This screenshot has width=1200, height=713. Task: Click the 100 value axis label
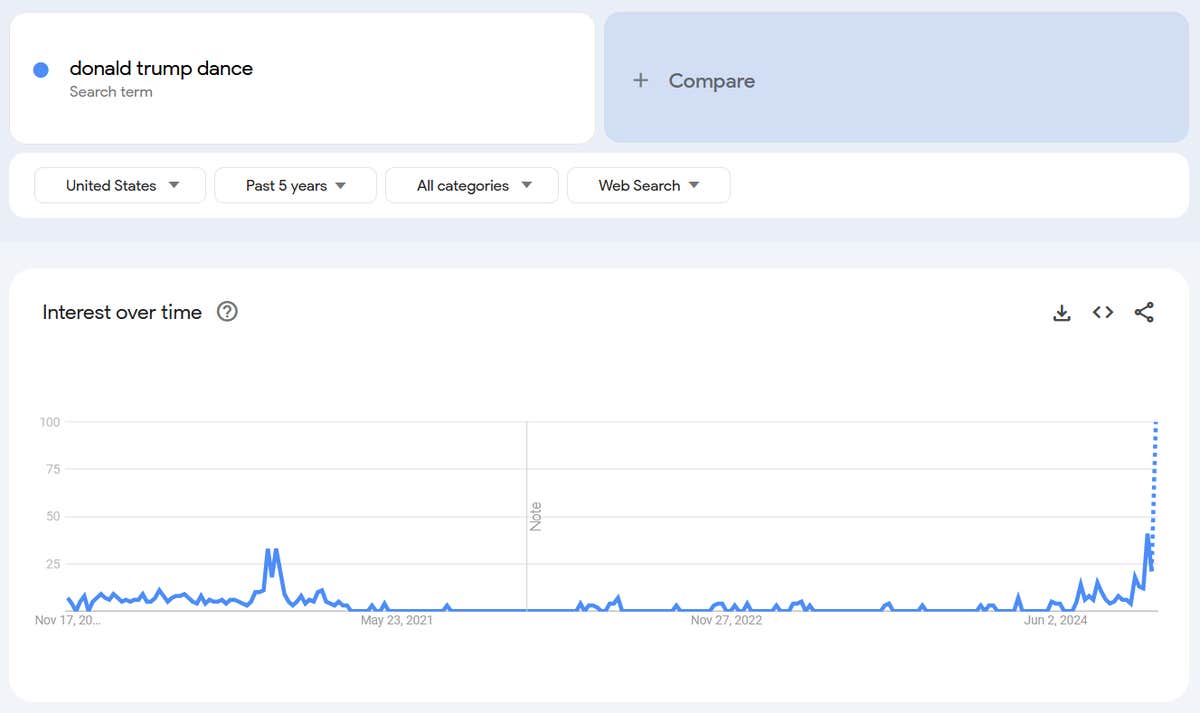49,422
